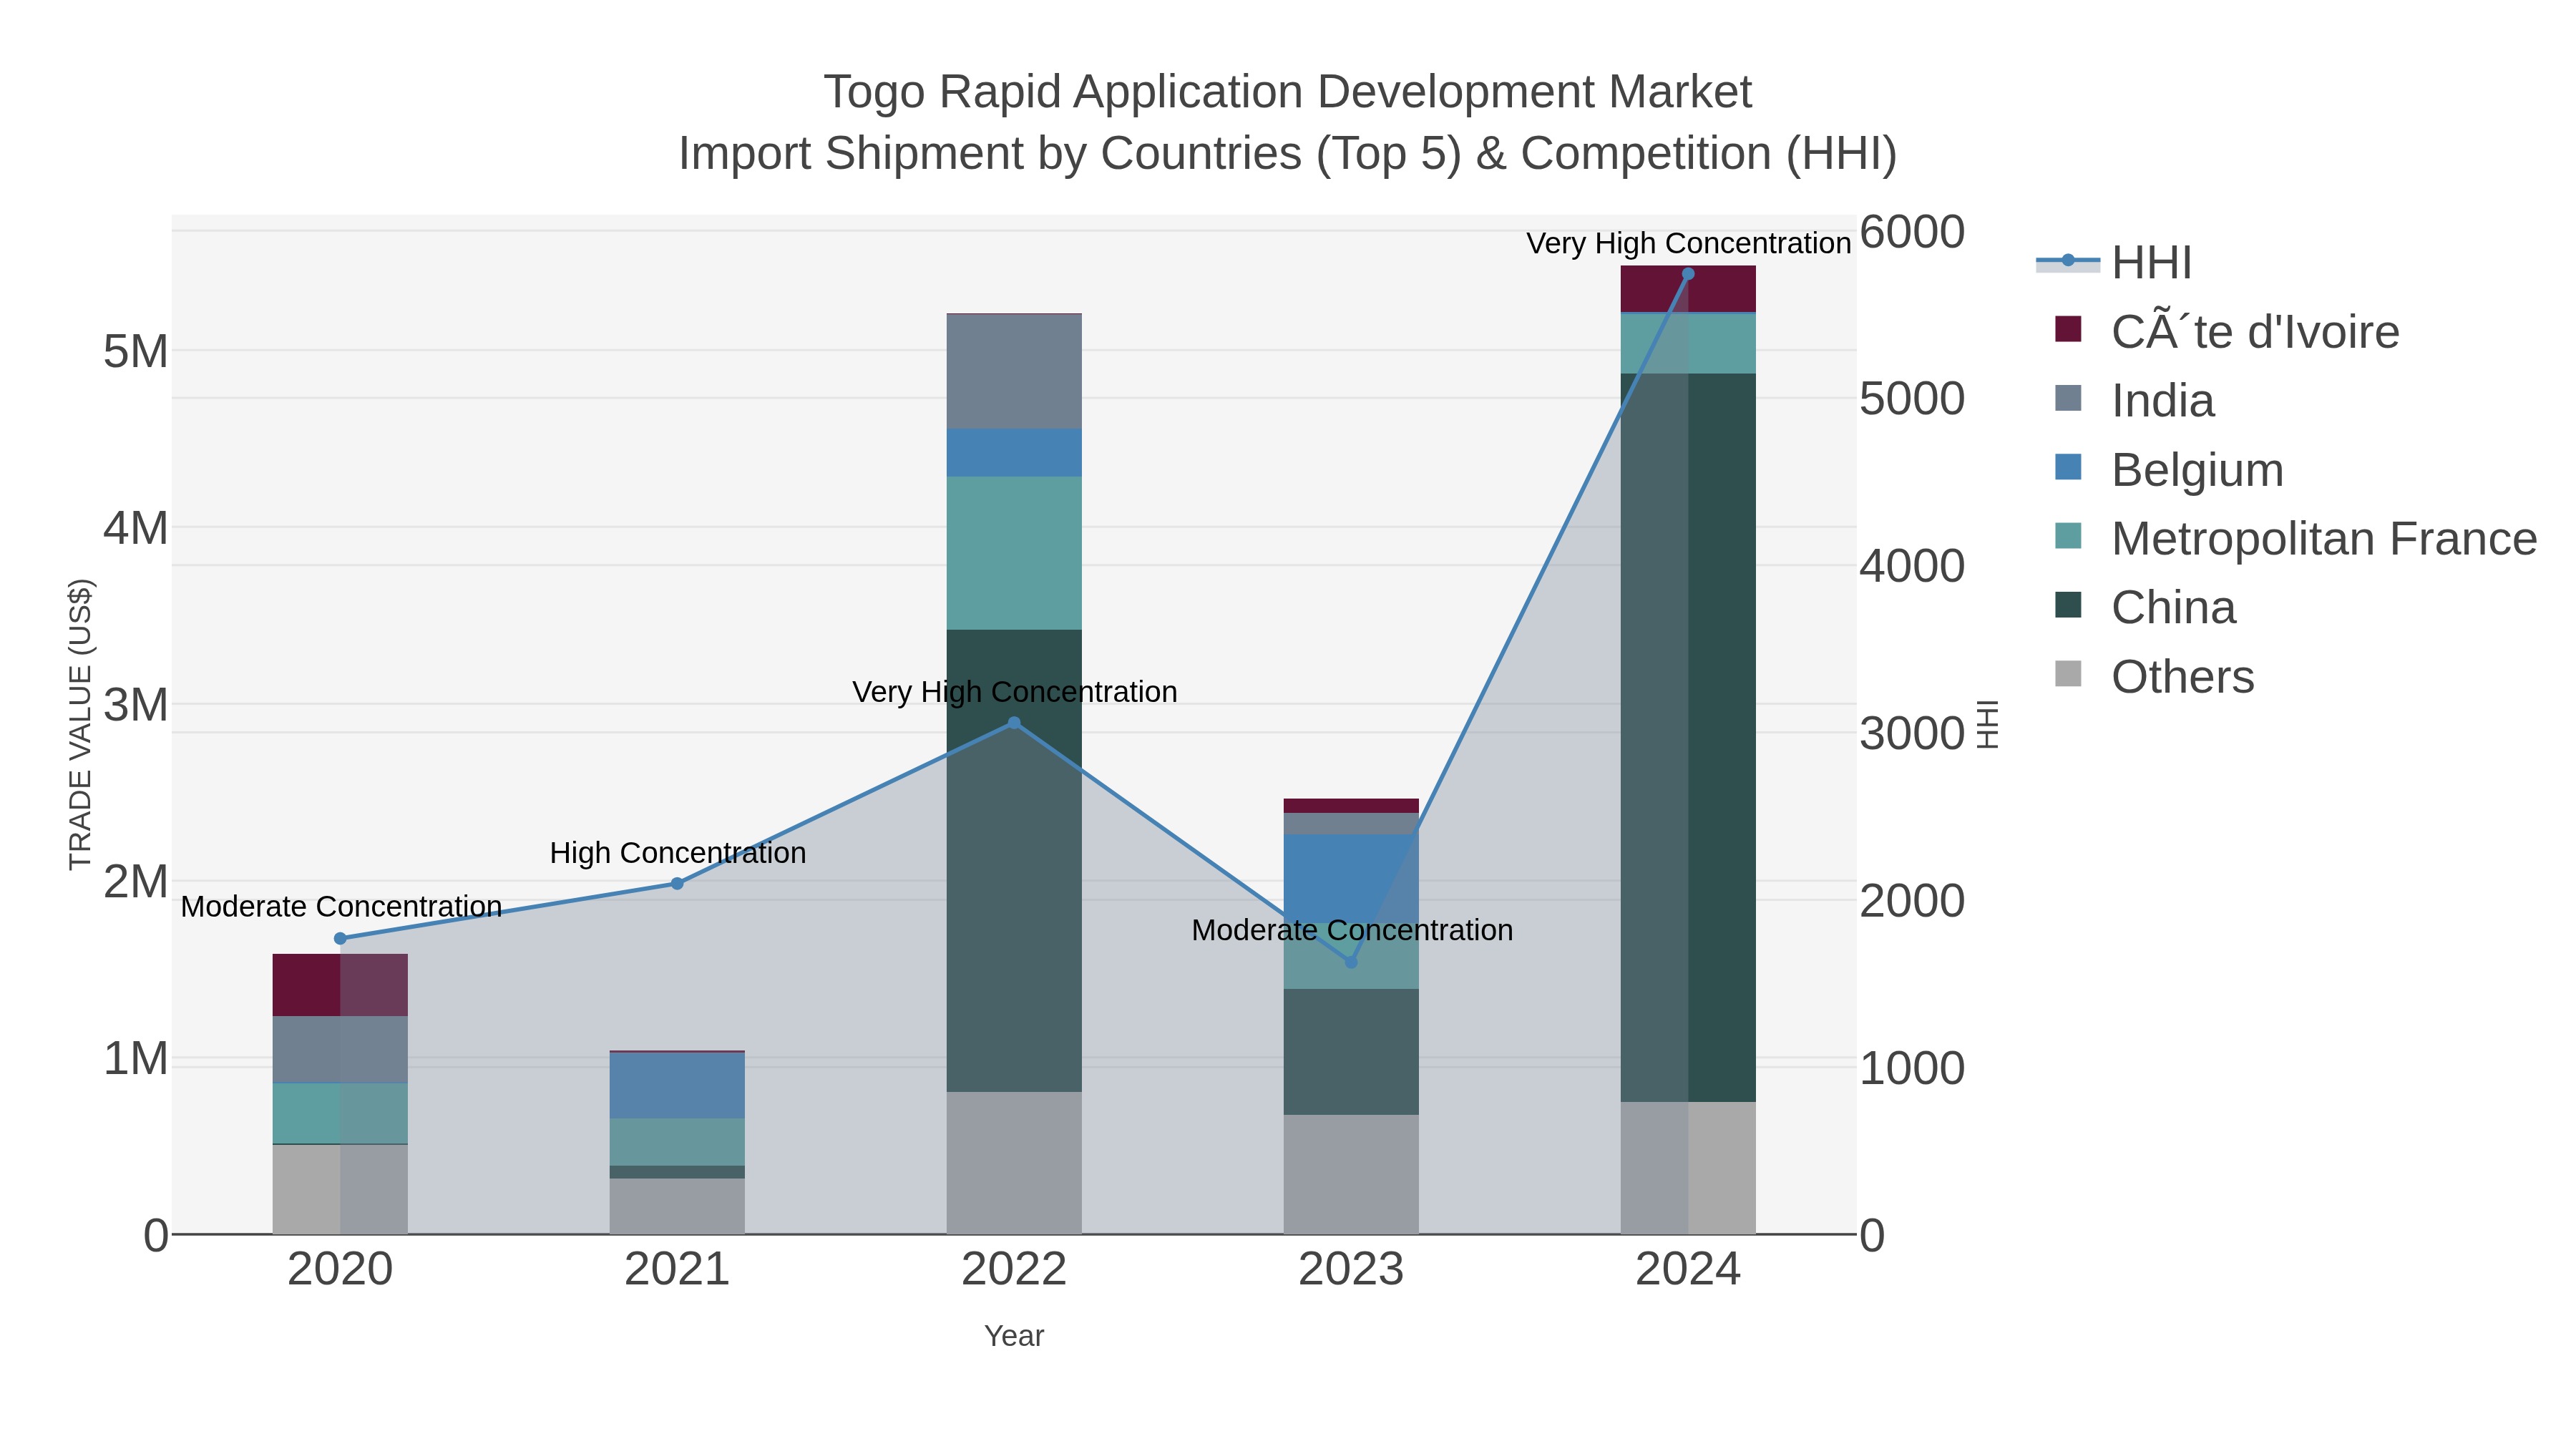Click the 3000 tick on right axis

(x=1912, y=734)
